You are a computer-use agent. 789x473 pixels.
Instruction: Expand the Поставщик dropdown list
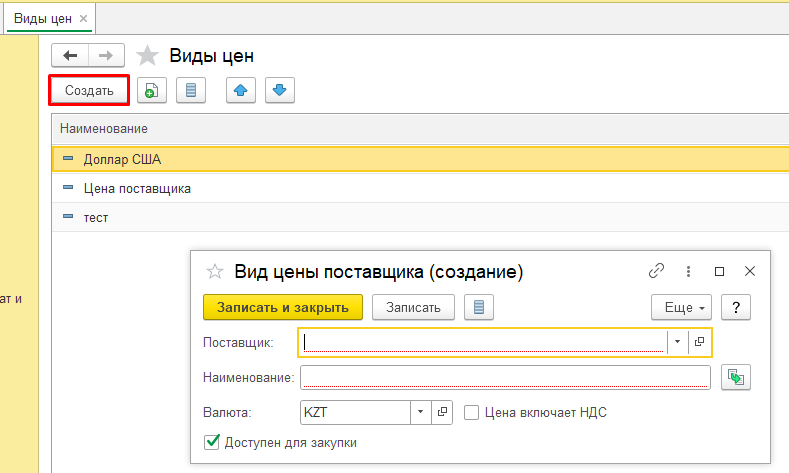pos(677,342)
